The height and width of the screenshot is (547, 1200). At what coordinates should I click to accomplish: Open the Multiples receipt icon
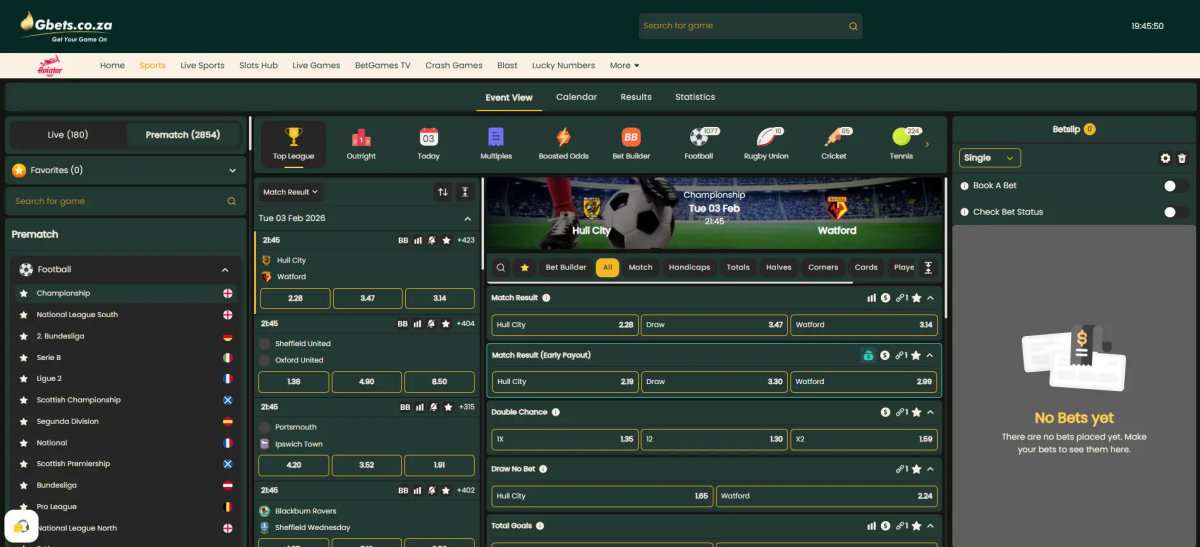tap(496, 137)
